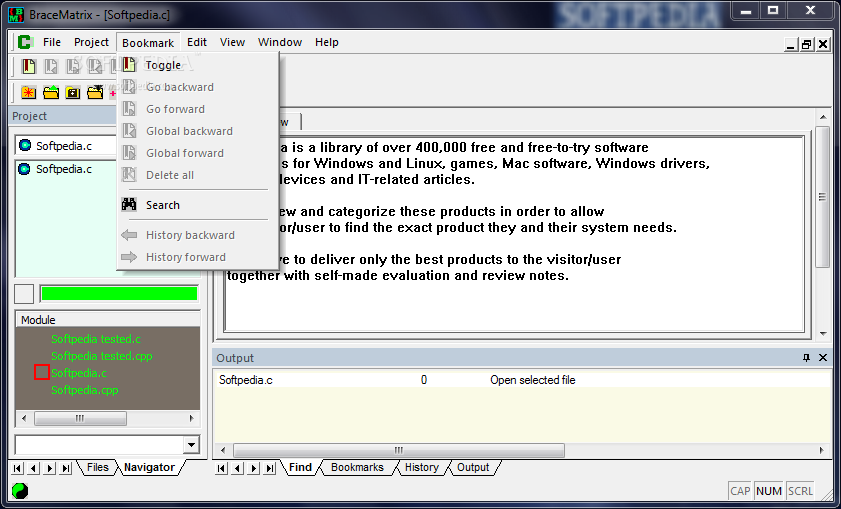
Task: Choose Go forward in Bookmark menu
Action: pos(197,109)
